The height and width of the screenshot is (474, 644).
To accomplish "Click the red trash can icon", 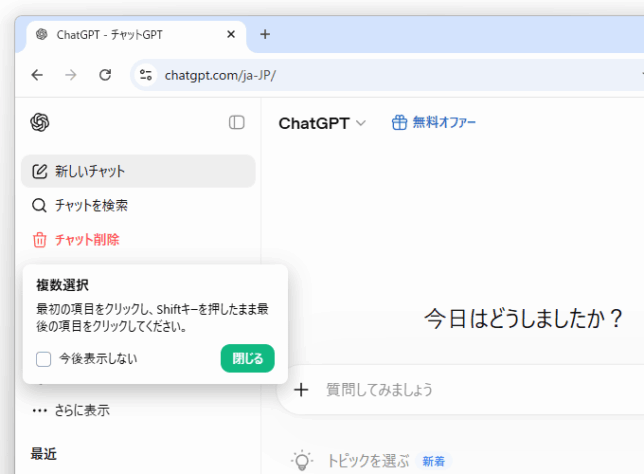I will pyautogui.click(x=39, y=239).
